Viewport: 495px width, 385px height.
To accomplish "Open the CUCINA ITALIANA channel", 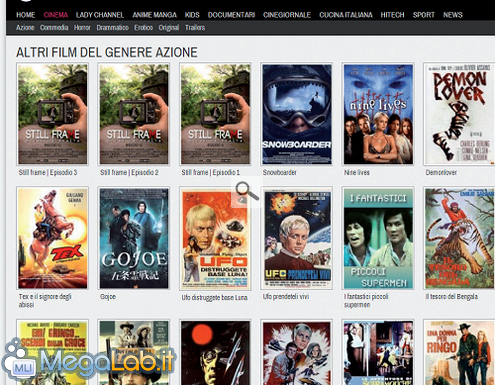I will click(346, 15).
